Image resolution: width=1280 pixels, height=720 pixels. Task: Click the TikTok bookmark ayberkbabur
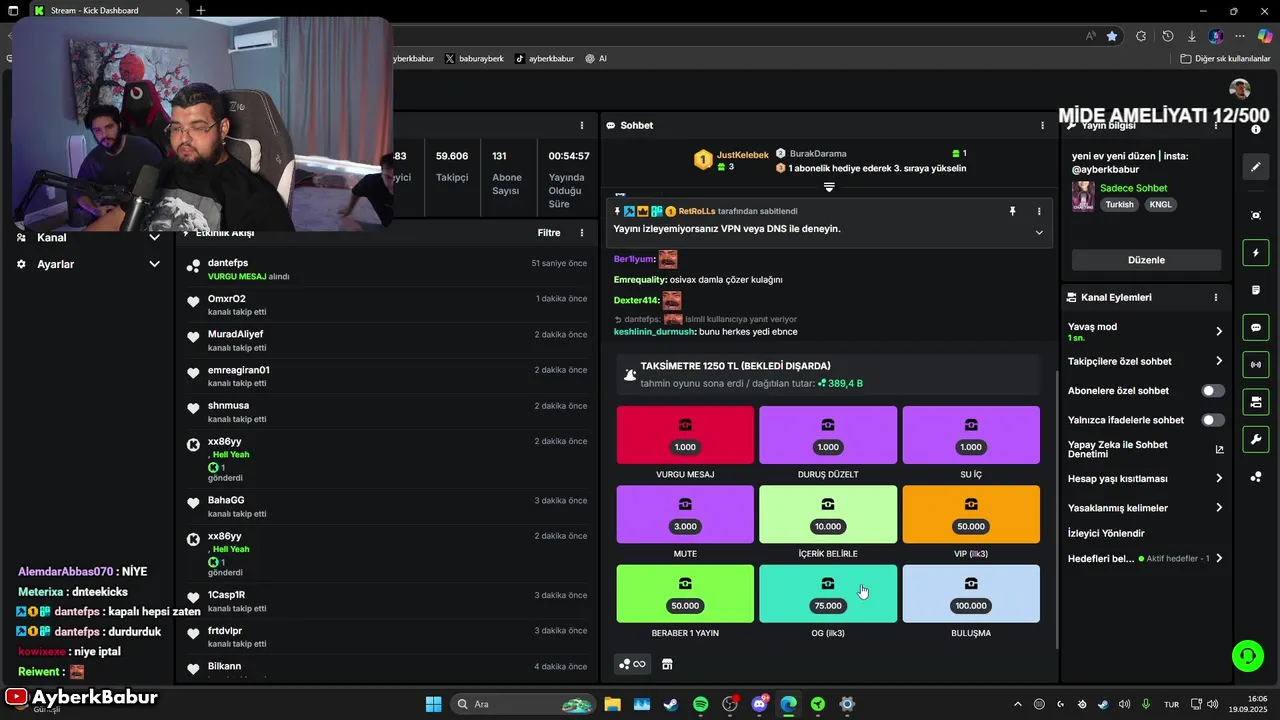[545, 58]
